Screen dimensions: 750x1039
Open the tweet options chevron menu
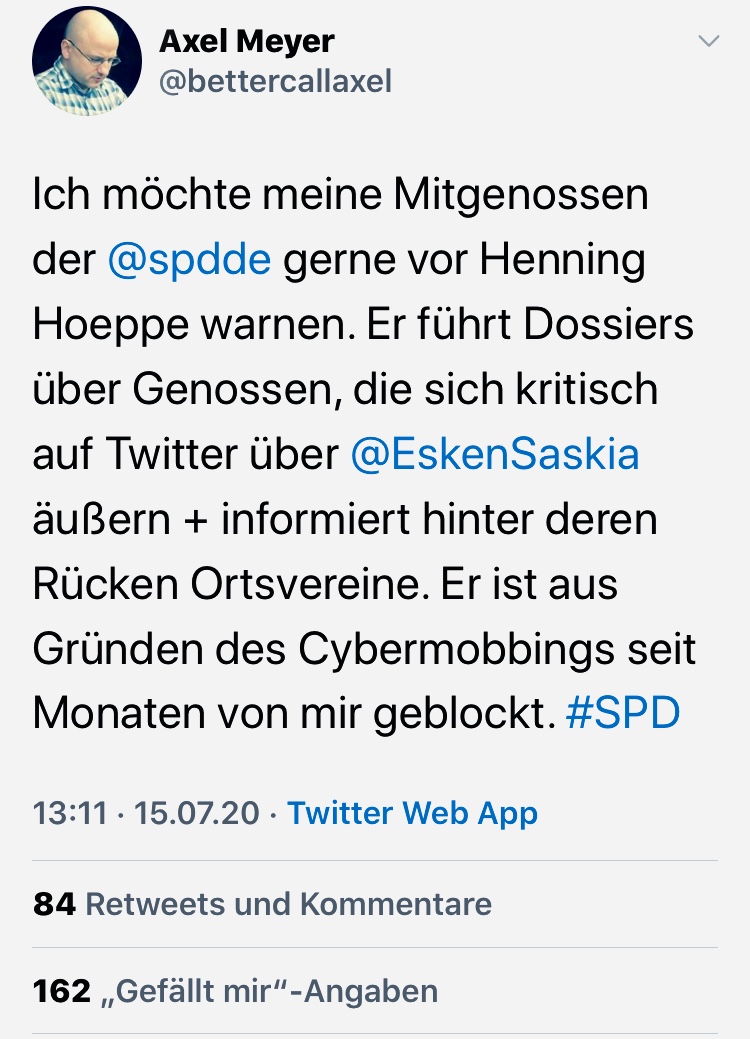pyautogui.click(x=708, y=42)
